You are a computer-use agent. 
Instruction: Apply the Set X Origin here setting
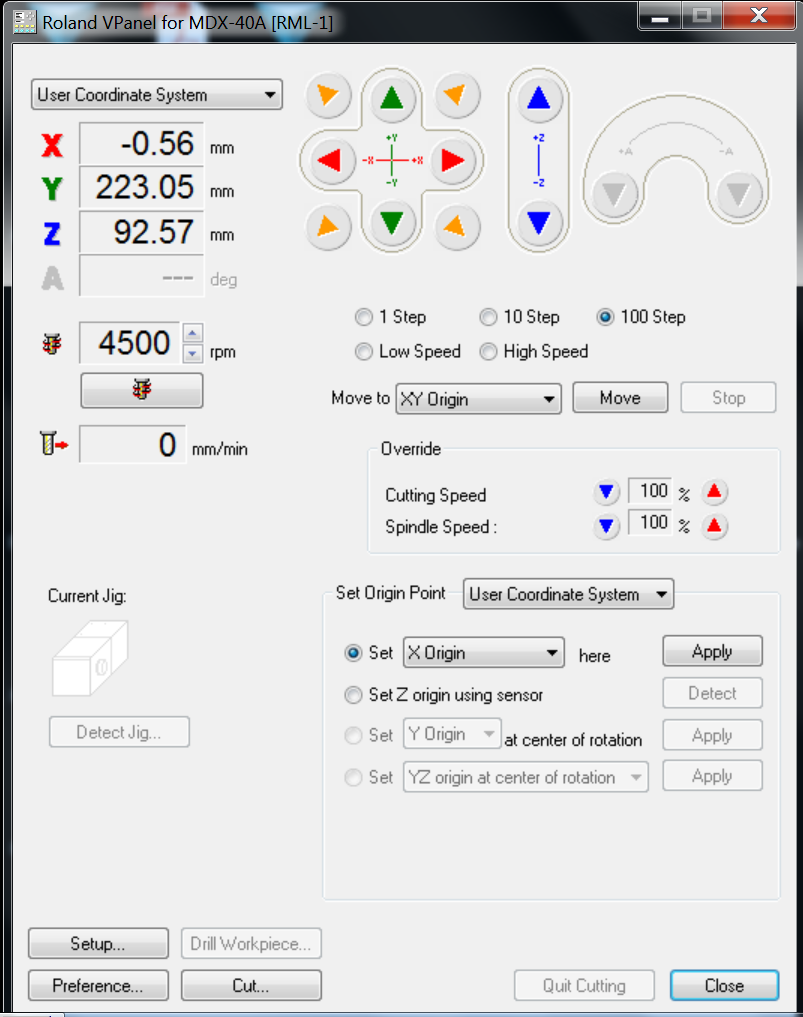tap(712, 651)
